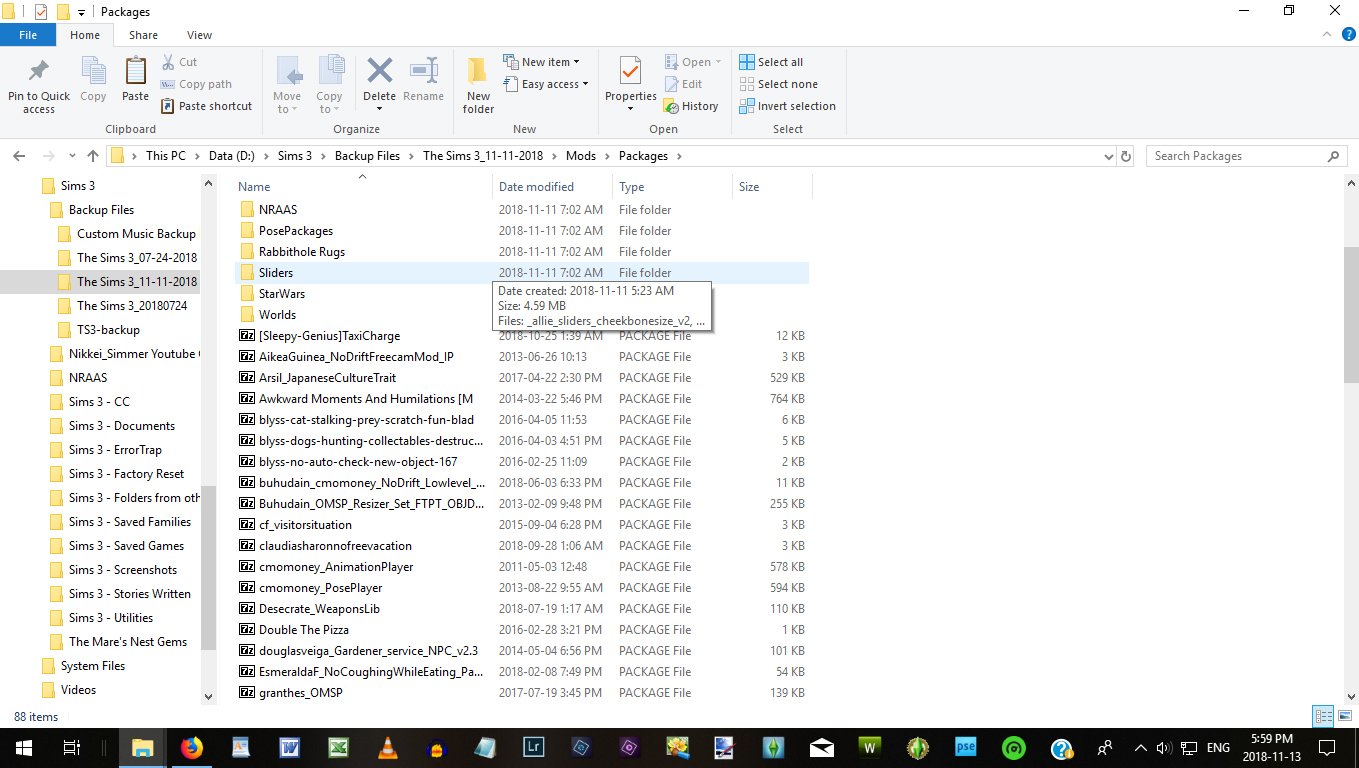1359x768 pixels.
Task: Click the search magnifier icon
Action: point(1333,156)
